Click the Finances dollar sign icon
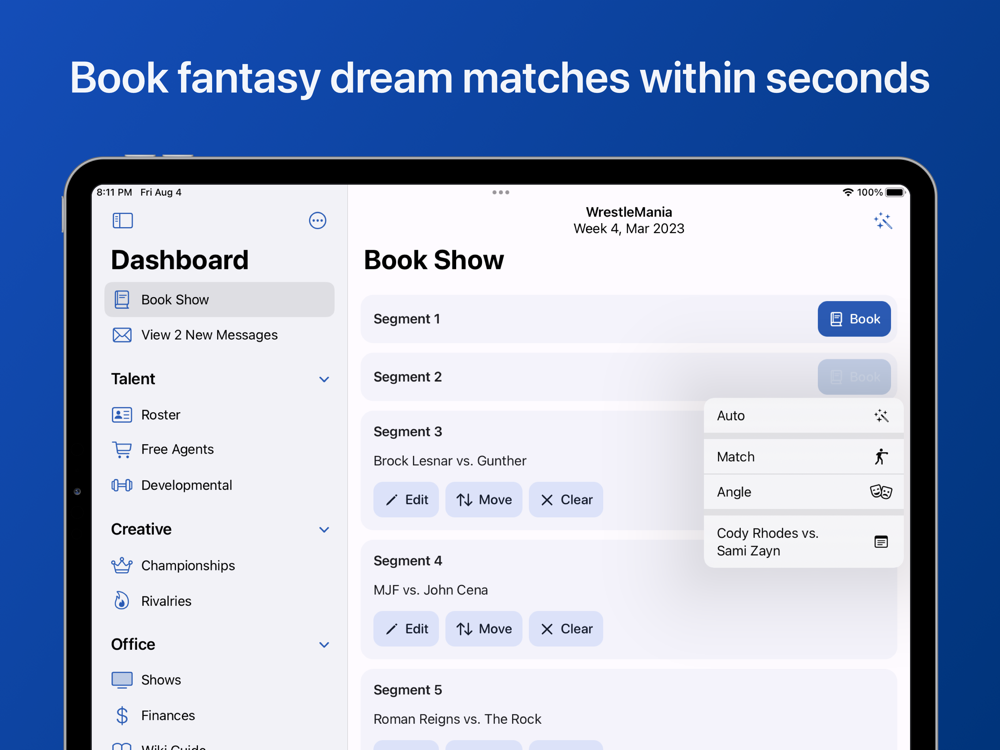 122,716
